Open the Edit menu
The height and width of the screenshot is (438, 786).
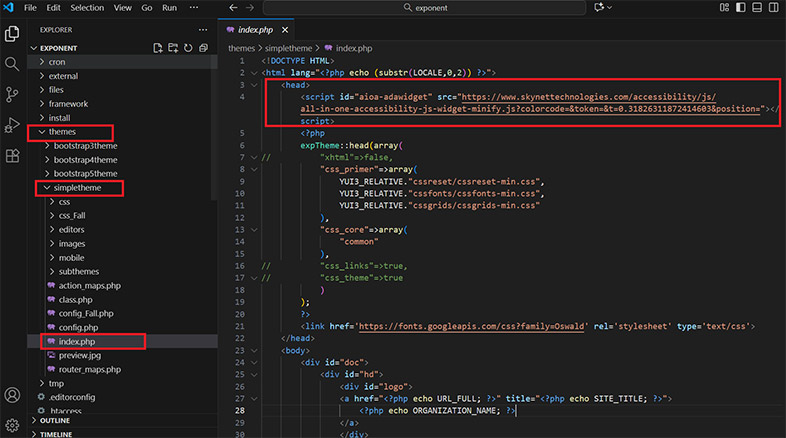53,8
